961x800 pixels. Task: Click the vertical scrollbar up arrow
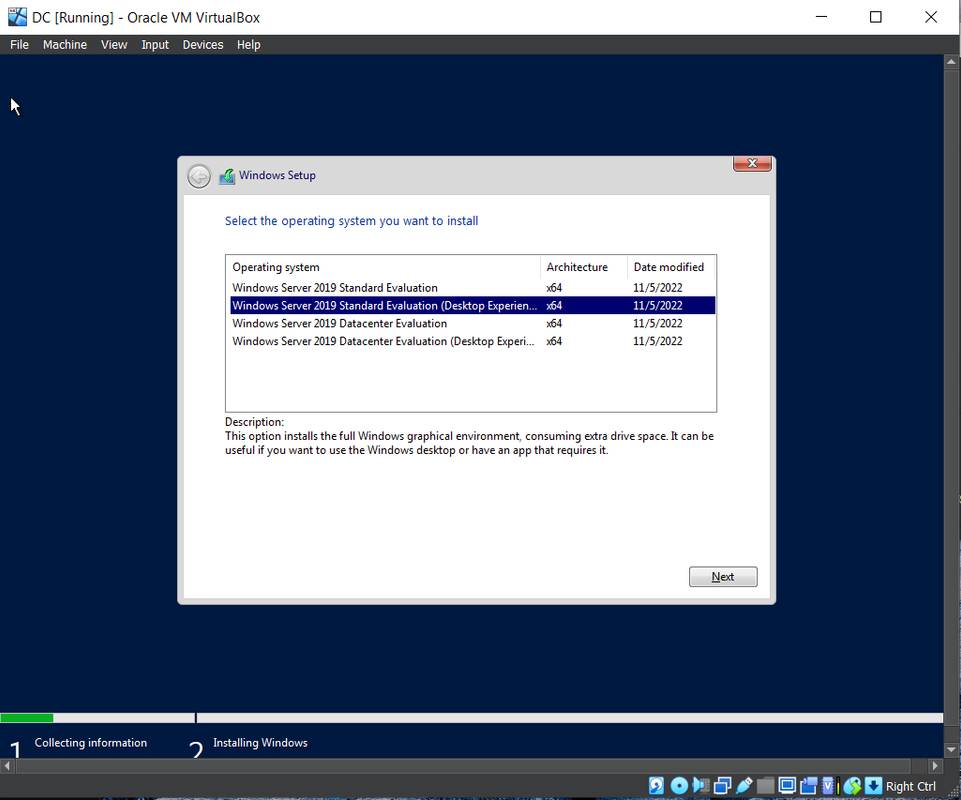click(952, 61)
